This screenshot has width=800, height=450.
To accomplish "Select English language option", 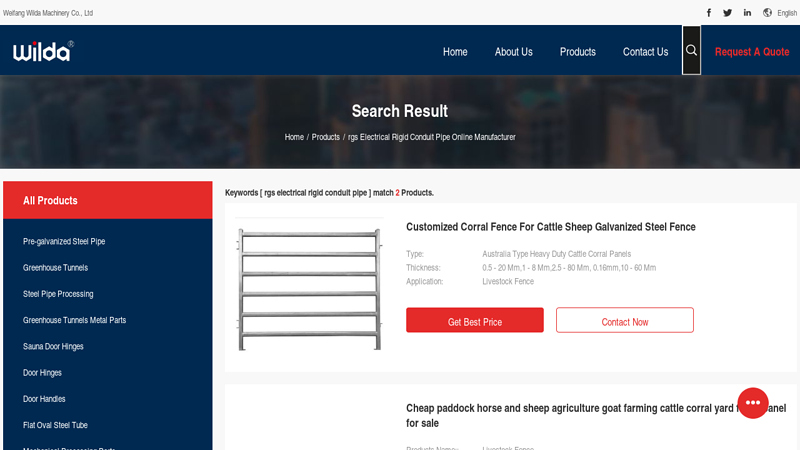I will [x=787, y=13].
